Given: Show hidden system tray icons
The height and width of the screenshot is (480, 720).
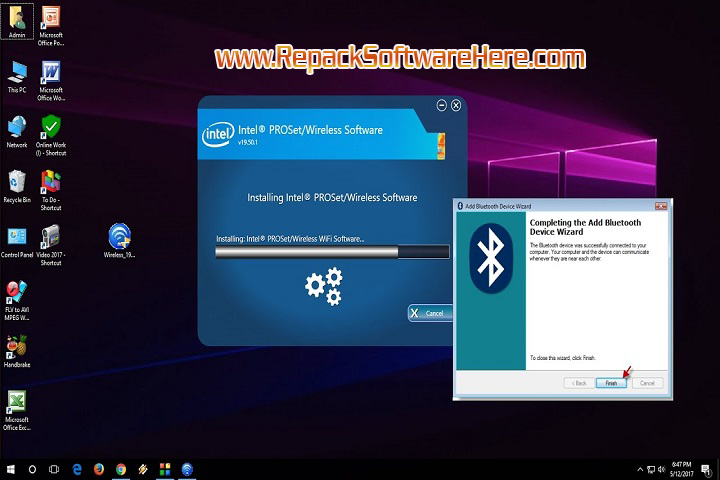Looking at the screenshot, I should 640,469.
